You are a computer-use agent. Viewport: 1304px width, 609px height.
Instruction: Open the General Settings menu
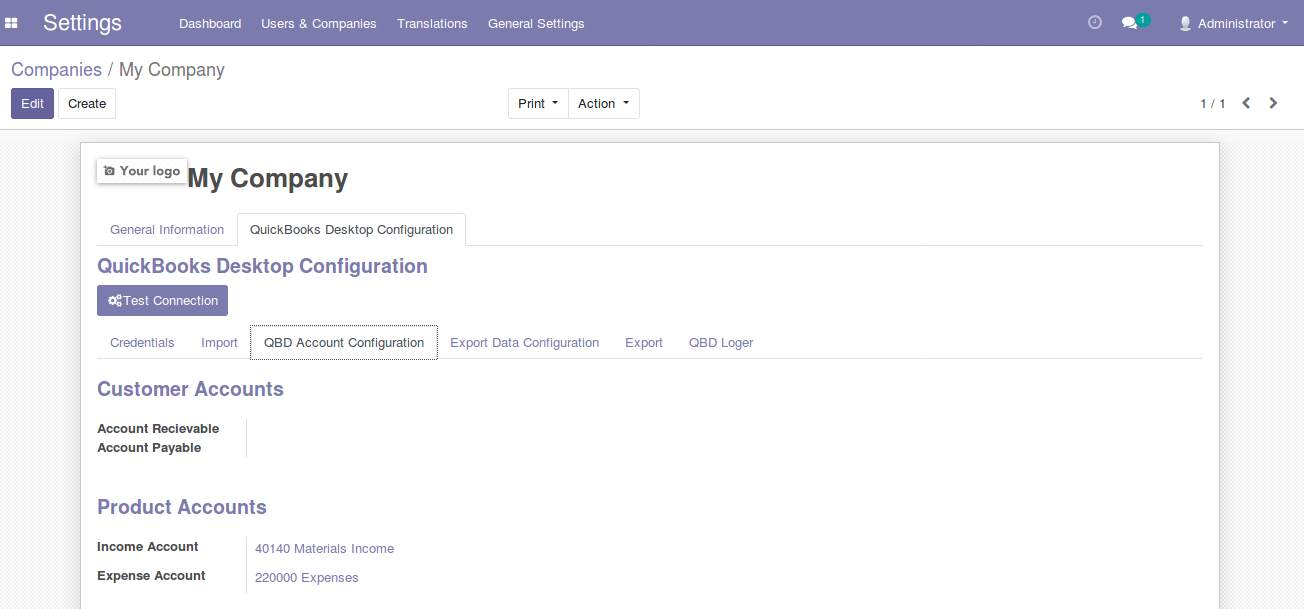coord(536,23)
